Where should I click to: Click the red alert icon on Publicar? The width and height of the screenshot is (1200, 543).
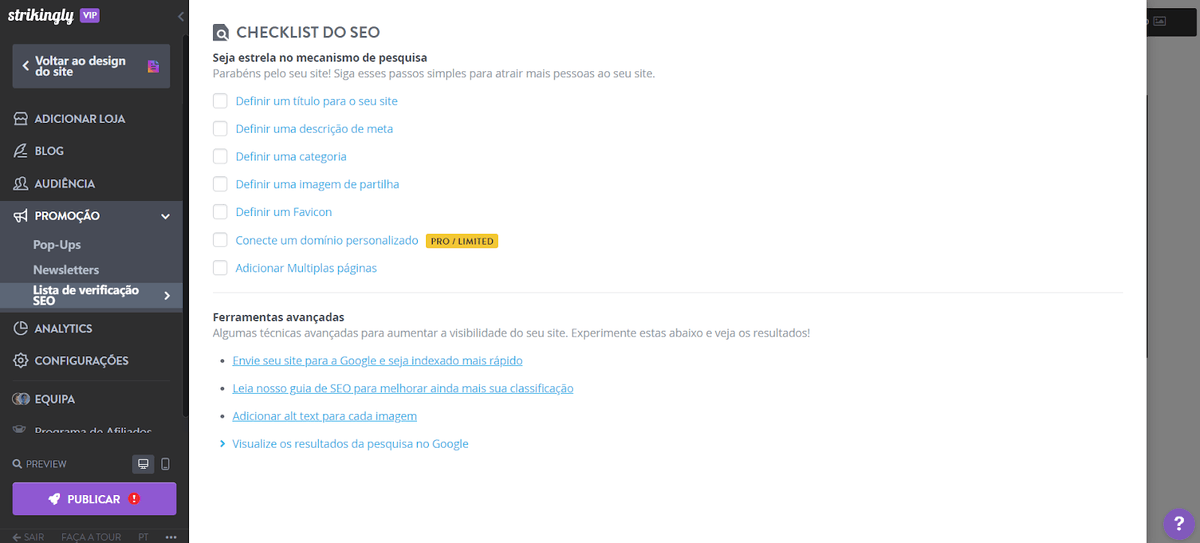tap(134, 499)
